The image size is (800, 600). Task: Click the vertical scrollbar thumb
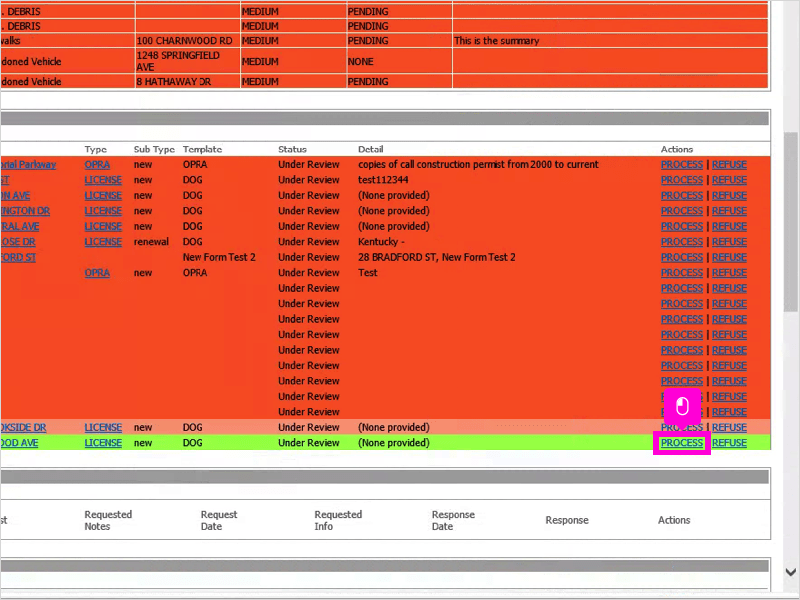791,222
